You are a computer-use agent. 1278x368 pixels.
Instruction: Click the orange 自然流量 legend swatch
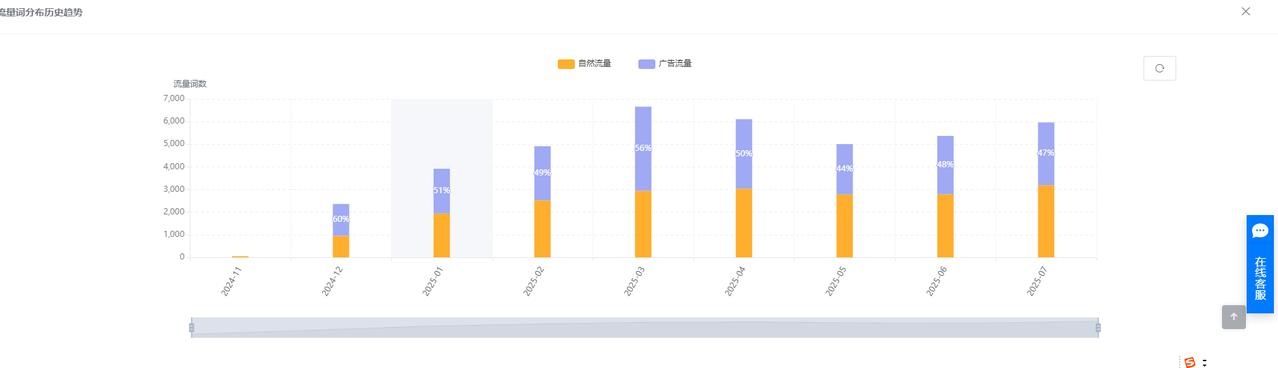tap(566, 64)
